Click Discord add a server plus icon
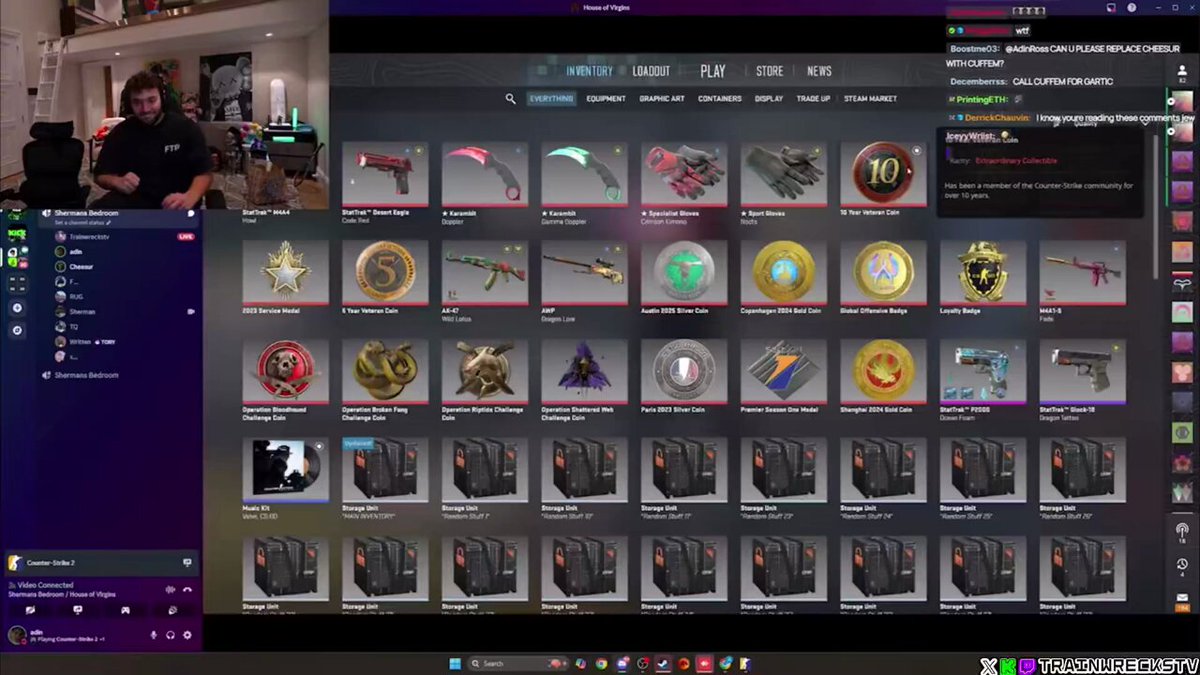Viewport: 1200px width, 675px height. pyautogui.click(x=16, y=307)
